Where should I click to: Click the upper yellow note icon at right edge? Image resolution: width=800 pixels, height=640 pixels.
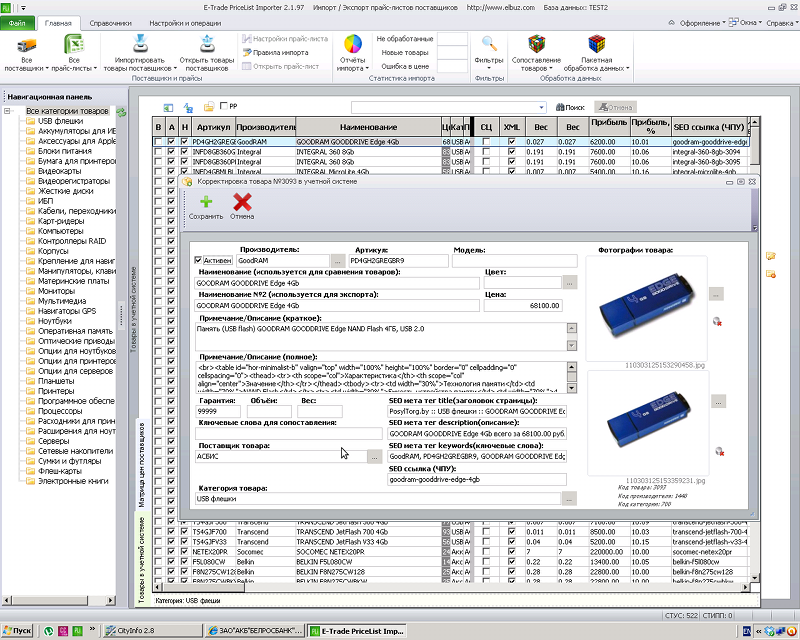(770, 256)
